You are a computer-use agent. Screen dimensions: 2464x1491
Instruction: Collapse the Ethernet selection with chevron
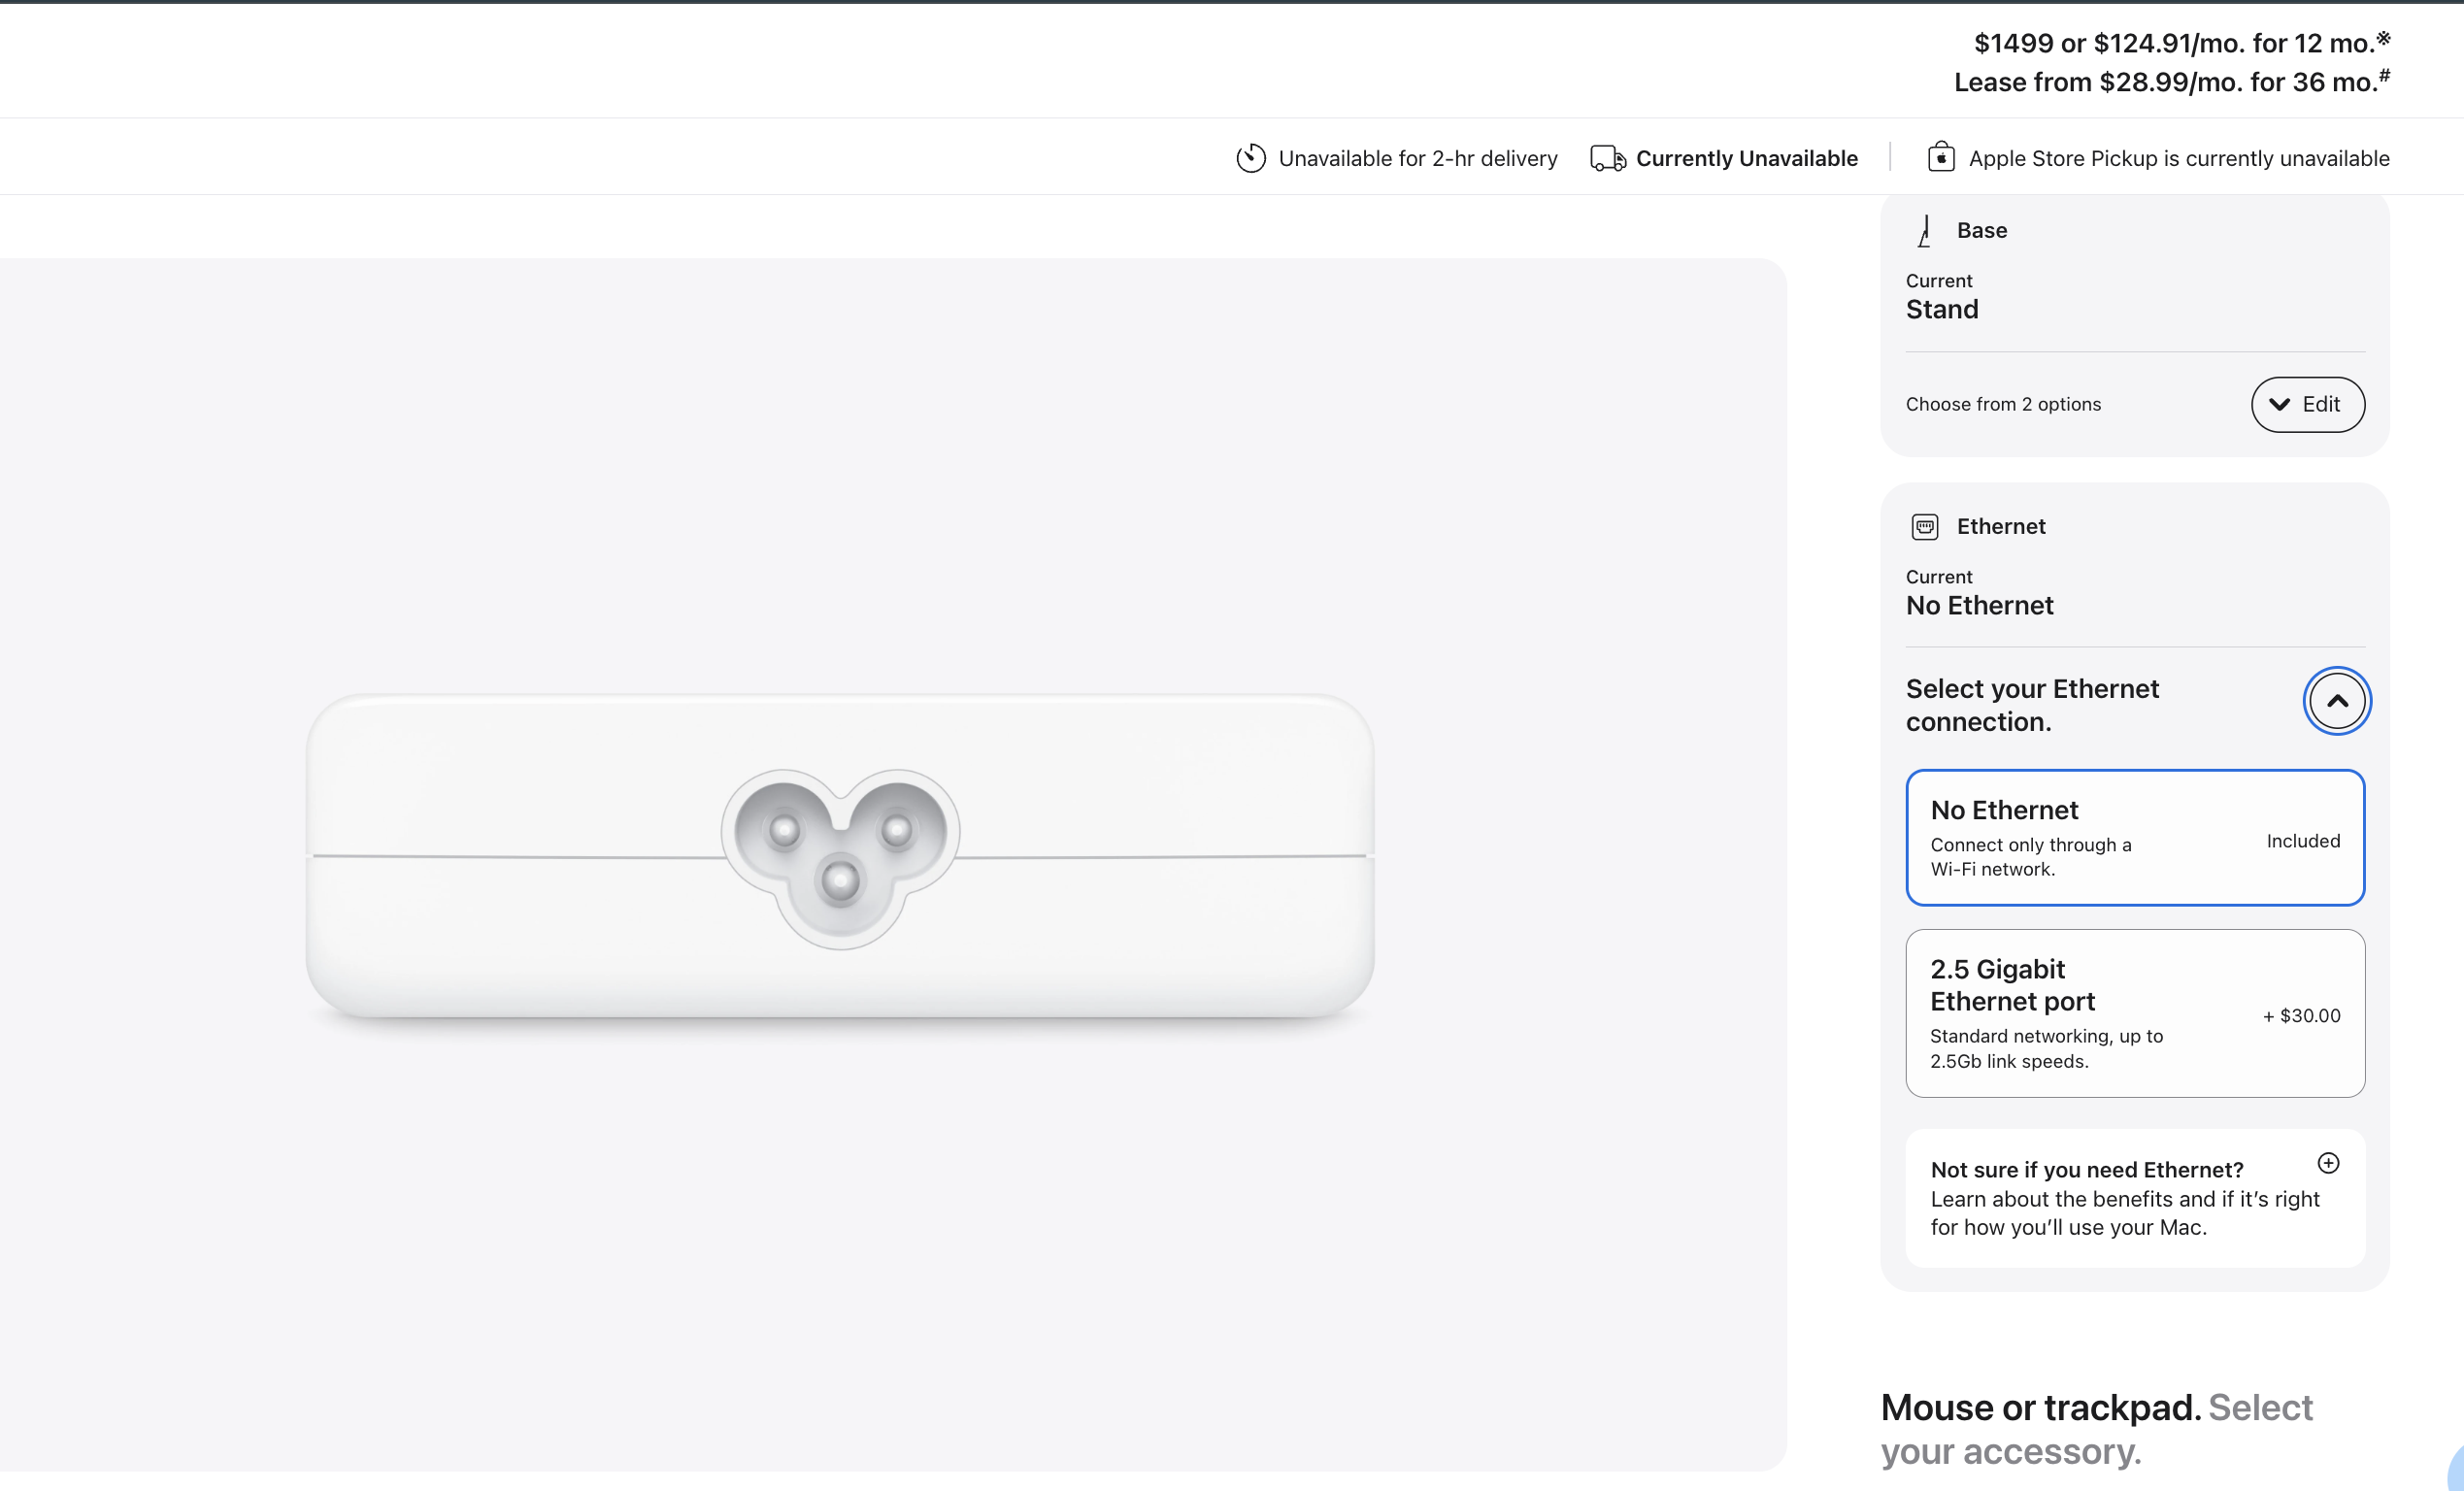point(2337,701)
